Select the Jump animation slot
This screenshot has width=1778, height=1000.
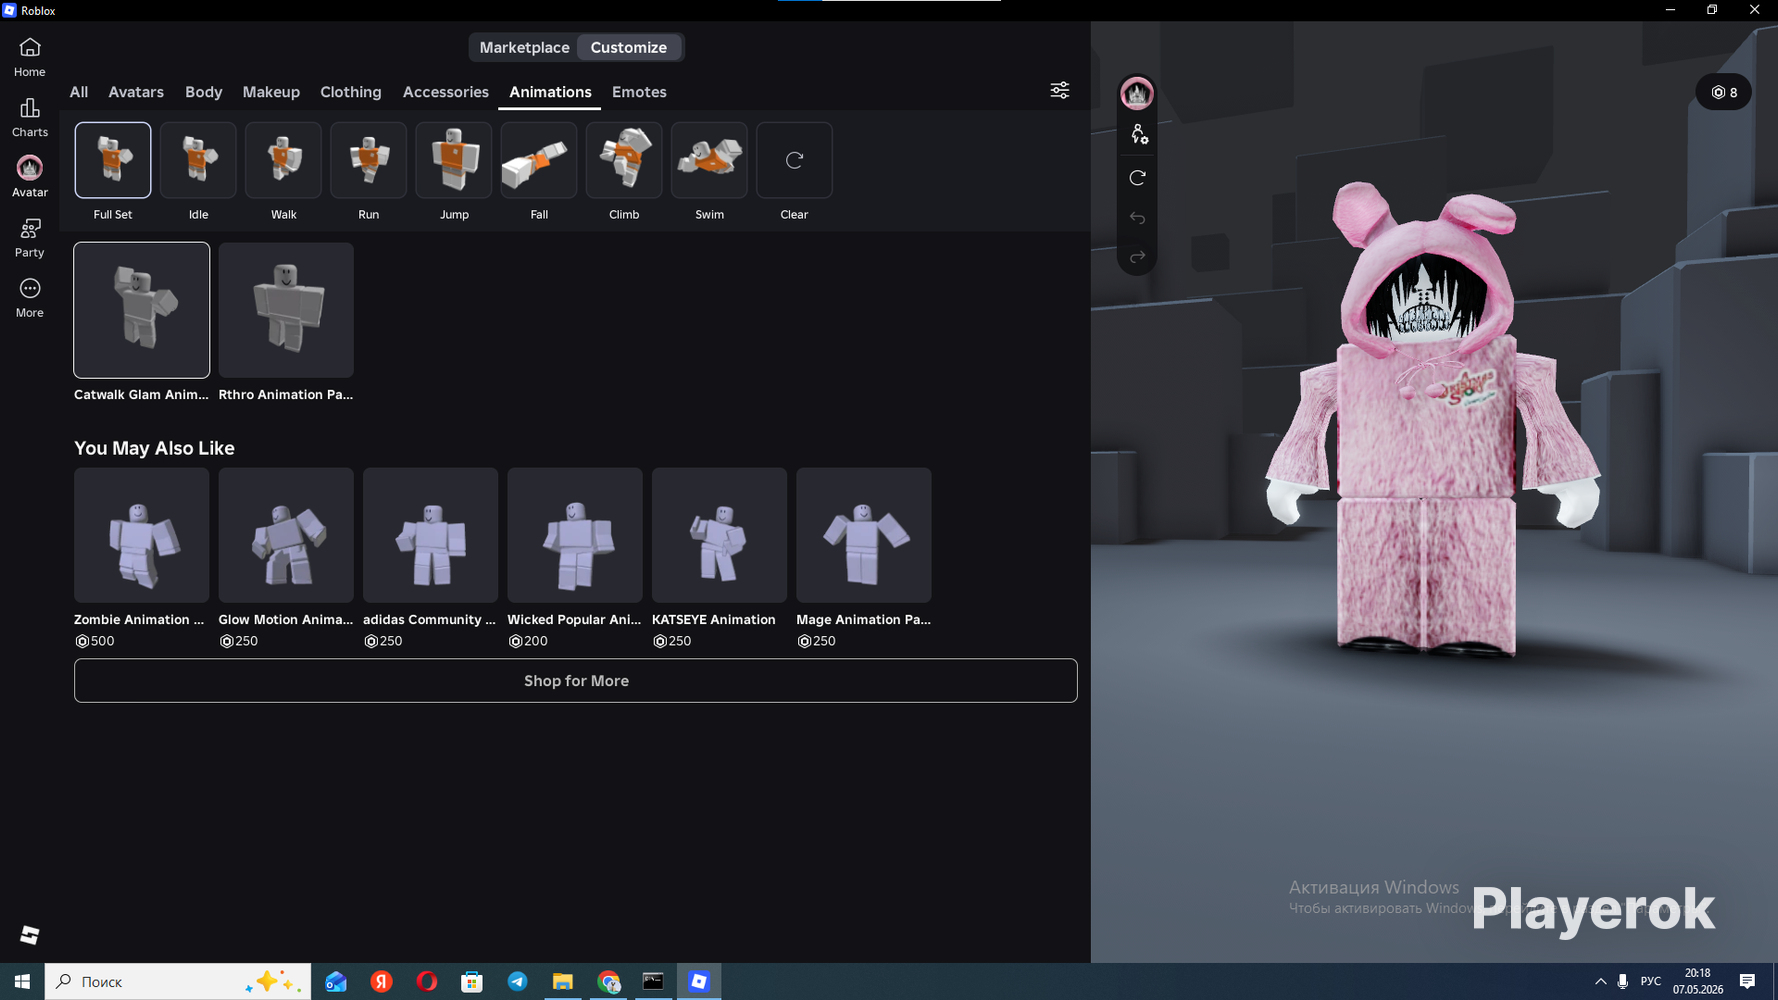pos(454,160)
